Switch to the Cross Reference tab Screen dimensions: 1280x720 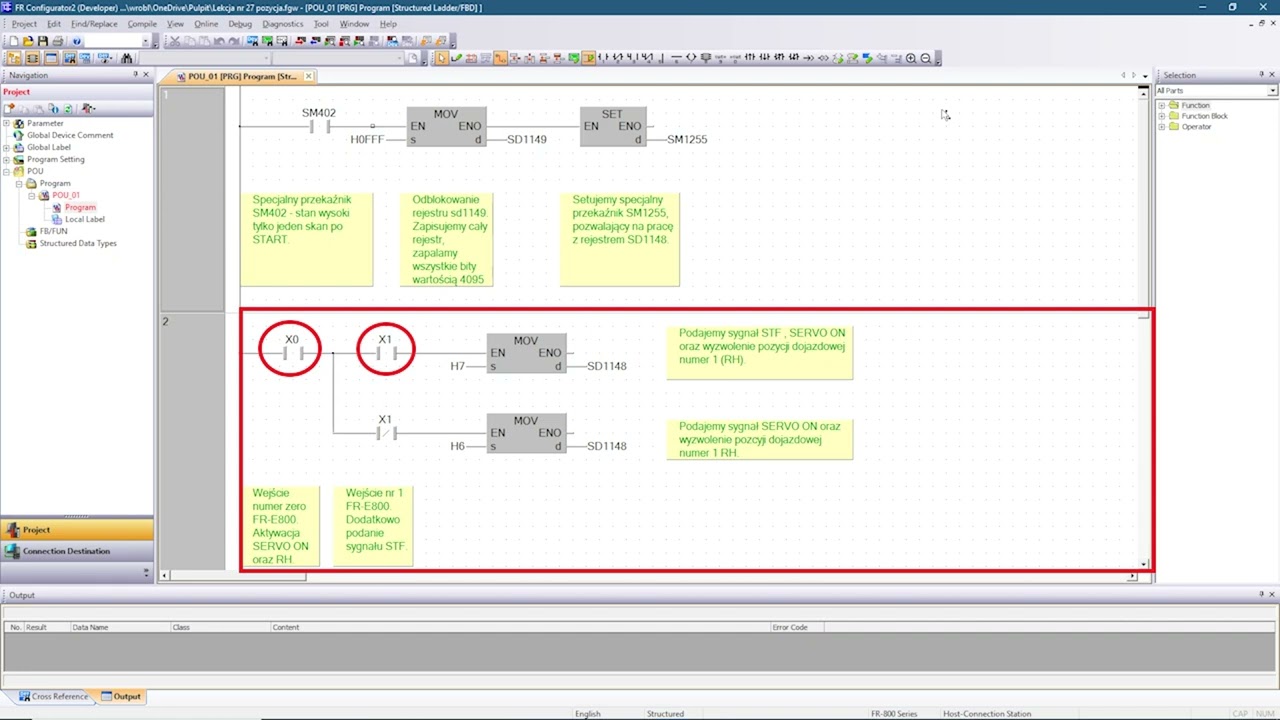pos(53,696)
